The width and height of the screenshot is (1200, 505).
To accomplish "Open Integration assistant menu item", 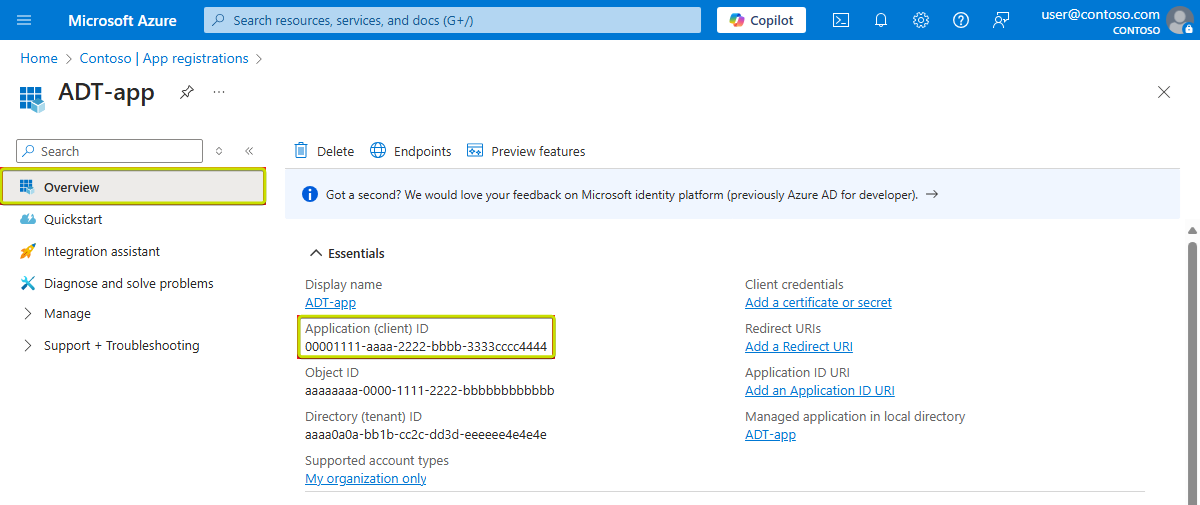I will click(101, 252).
